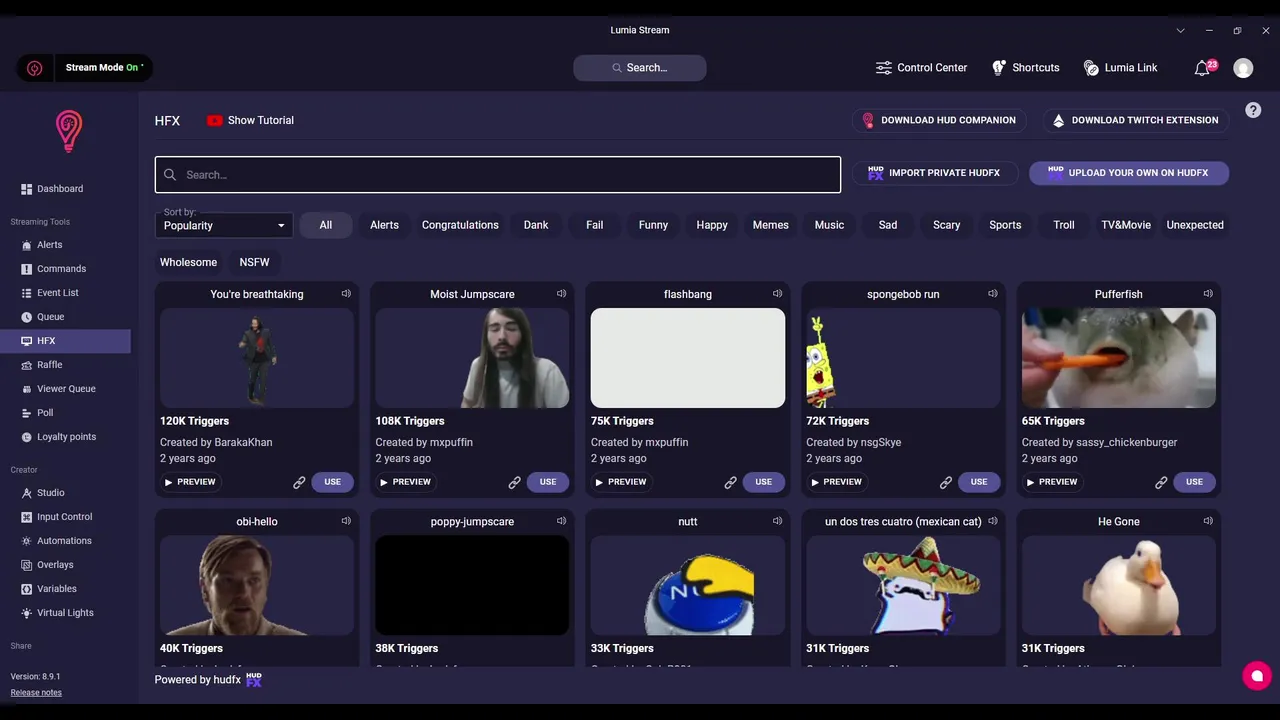Click the HFX search input field
Screen dimensions: 1280x720
(498, 175)
